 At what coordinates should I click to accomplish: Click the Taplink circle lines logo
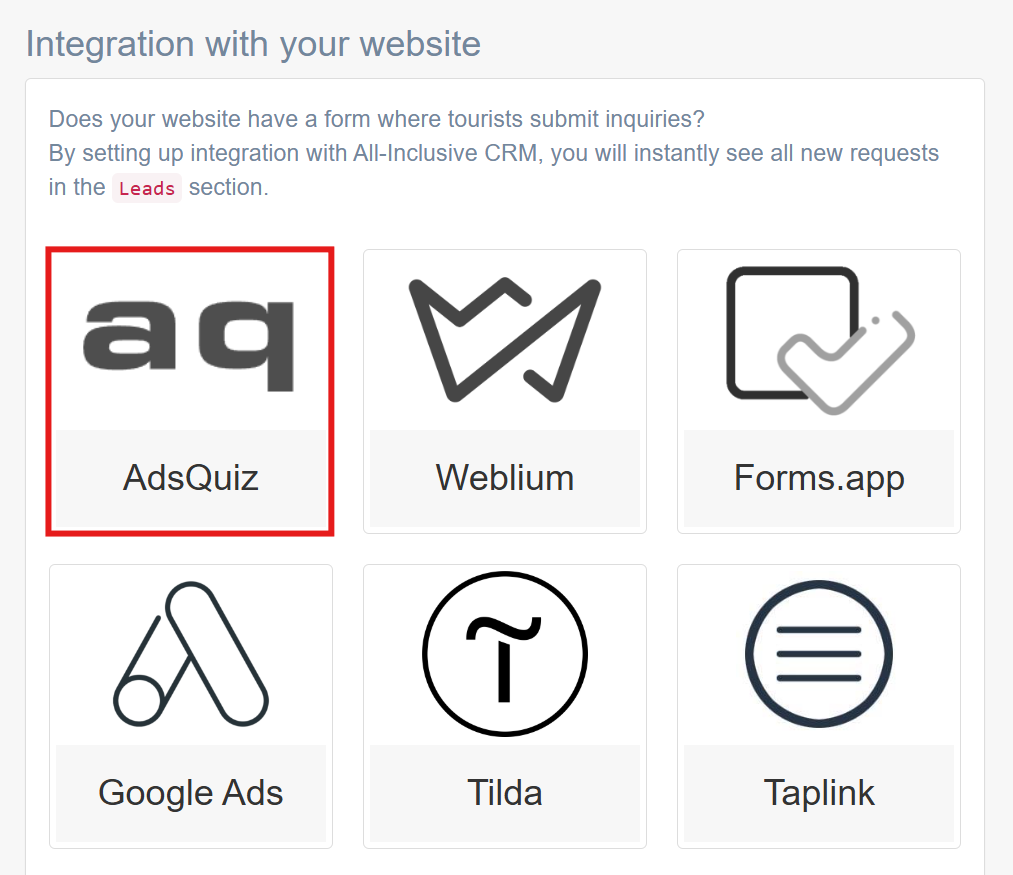pos(819,653)
